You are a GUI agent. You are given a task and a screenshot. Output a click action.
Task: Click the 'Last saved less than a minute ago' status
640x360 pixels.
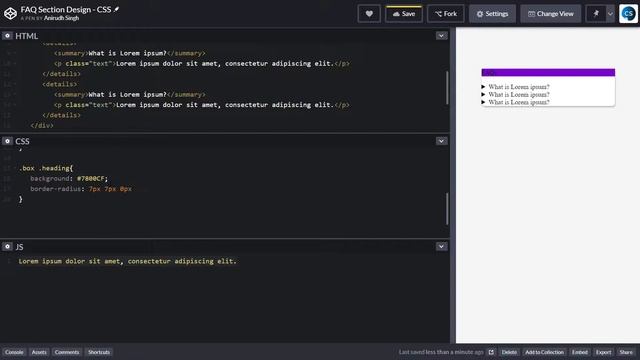[x=441, y=352]
